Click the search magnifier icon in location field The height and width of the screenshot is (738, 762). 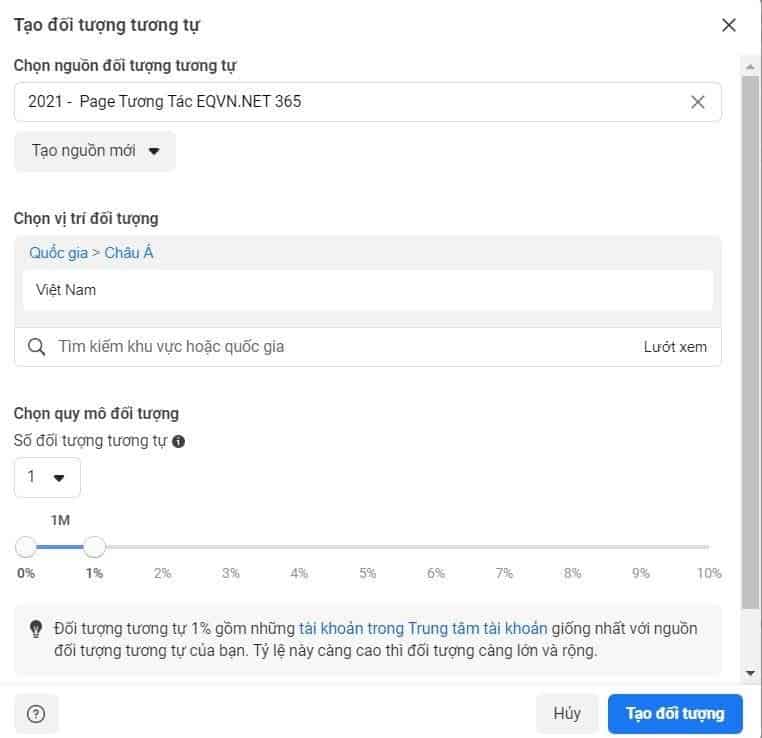(x=36, y=347)
